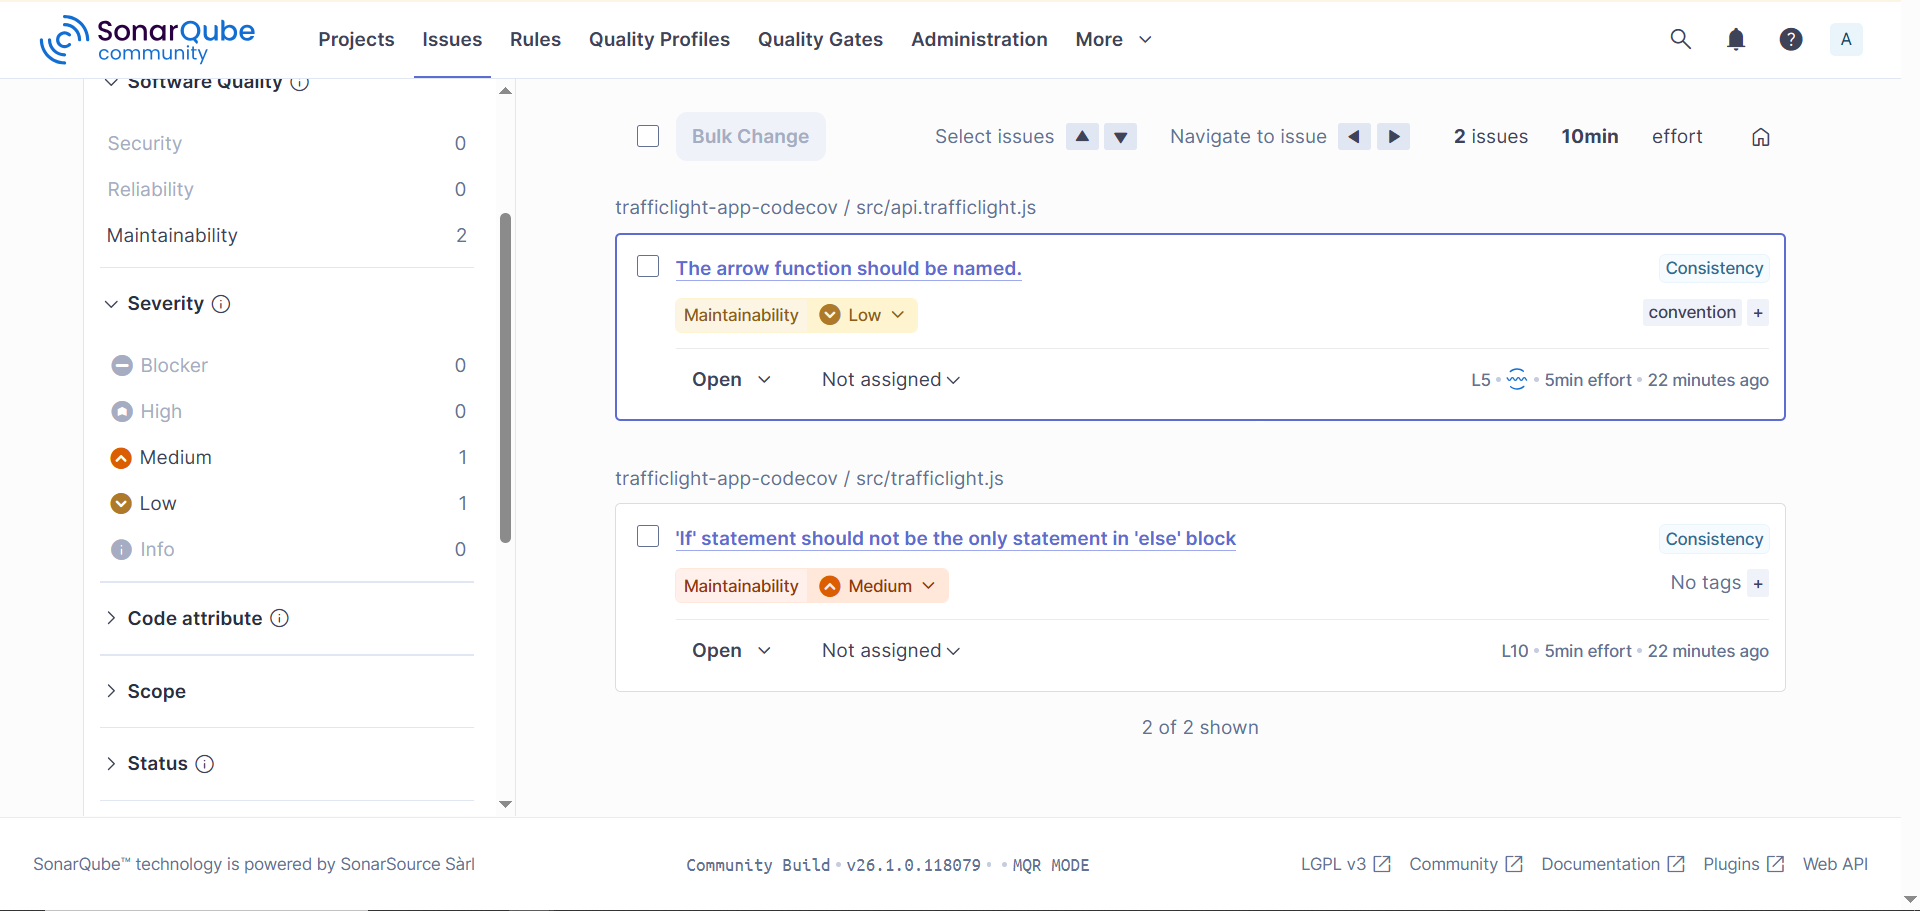Image resolution: width=1920 pixels, height=911 pixels.
Task: Click the home icon beside effort
Action: tap(1760, 137)
